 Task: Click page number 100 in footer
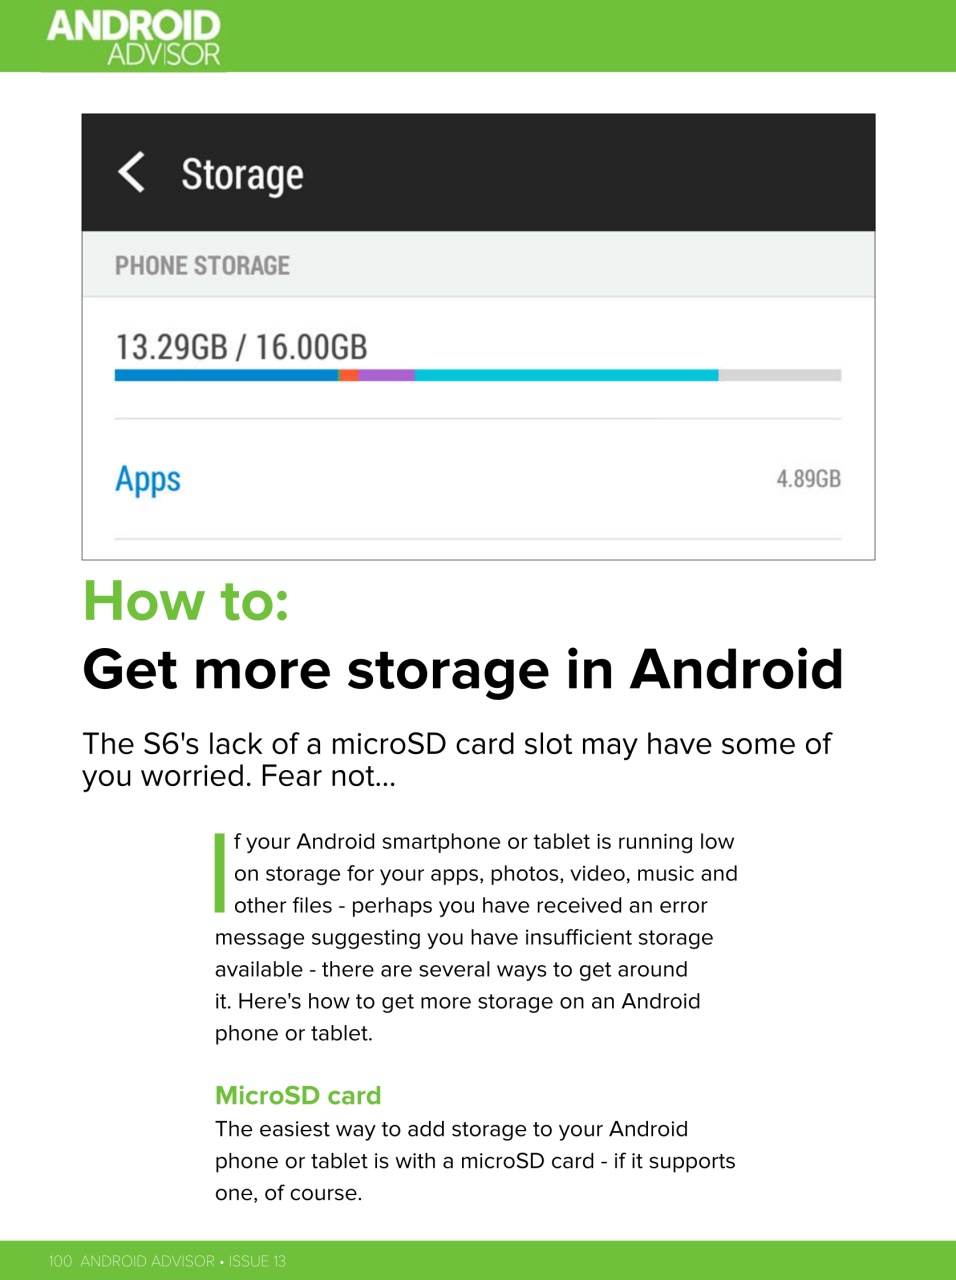point(58,1261)
